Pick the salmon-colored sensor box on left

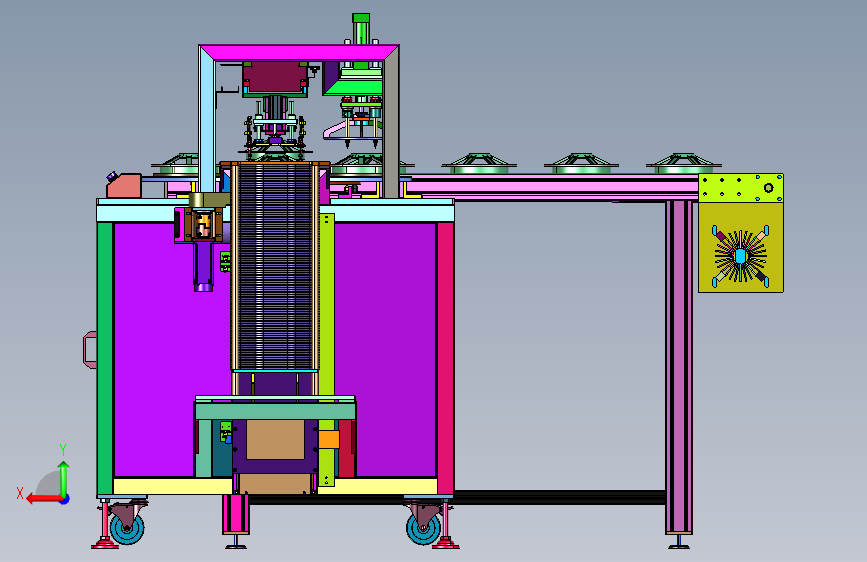point(124,186)
